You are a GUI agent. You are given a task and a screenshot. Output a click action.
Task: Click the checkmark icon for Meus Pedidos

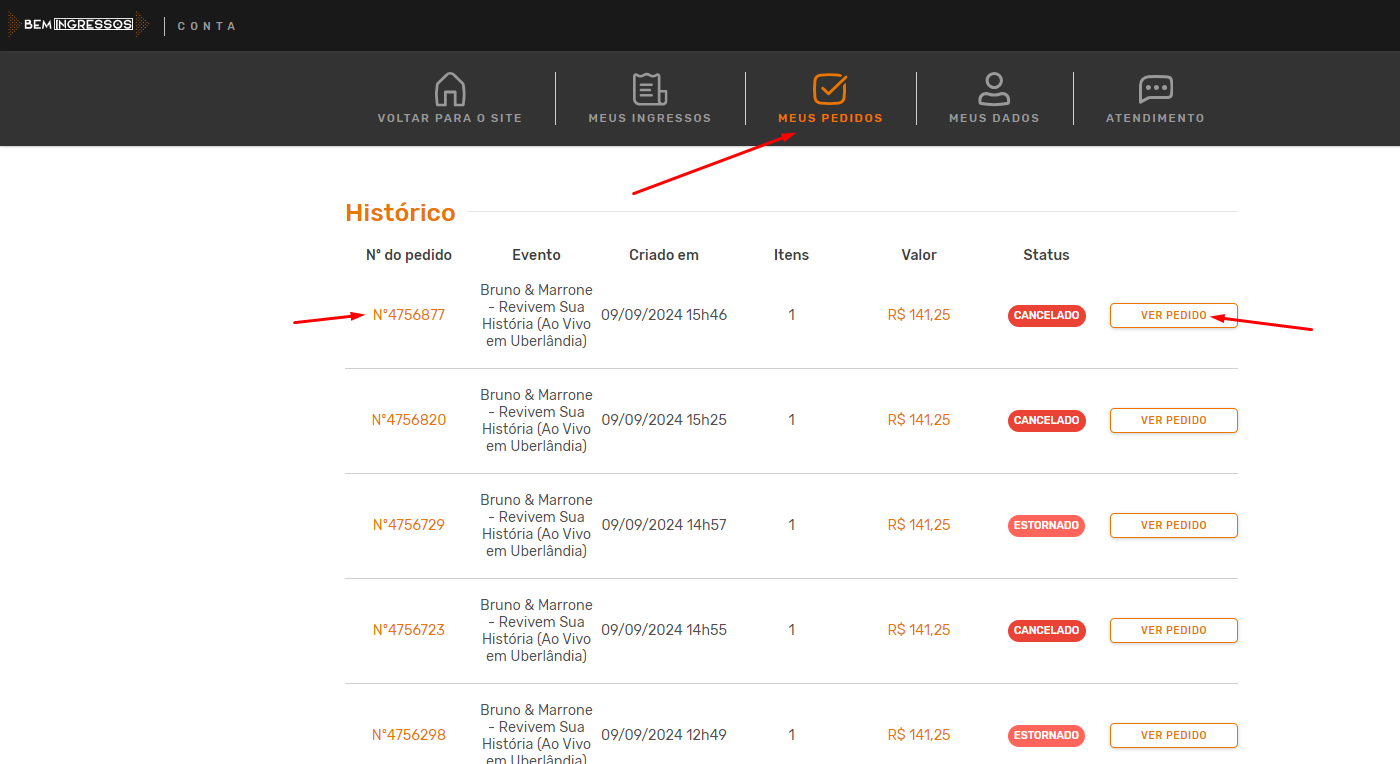[830, 89]
